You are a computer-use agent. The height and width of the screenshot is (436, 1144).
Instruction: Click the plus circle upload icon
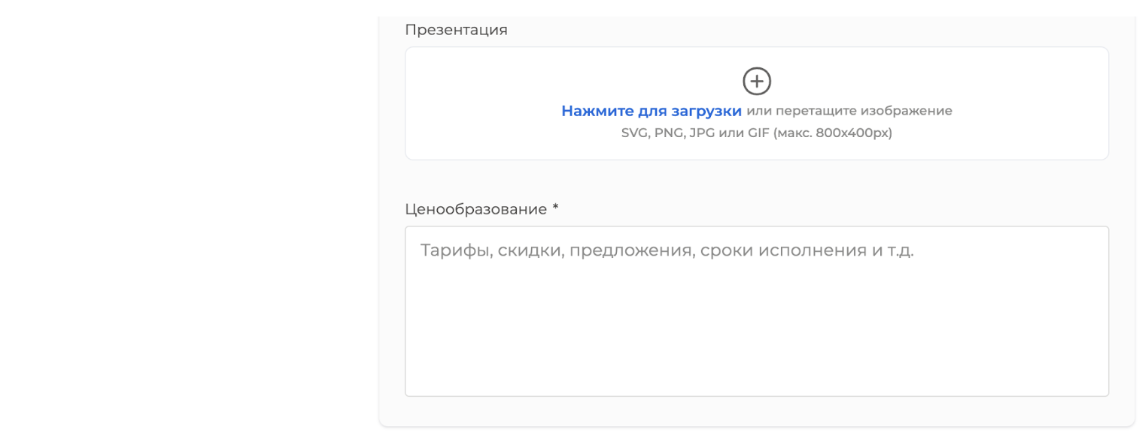(x=757, y=81)
